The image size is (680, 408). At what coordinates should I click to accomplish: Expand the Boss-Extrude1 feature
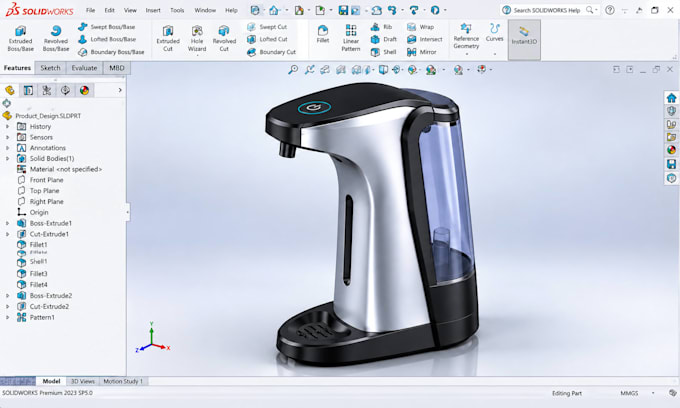(7, 223)
